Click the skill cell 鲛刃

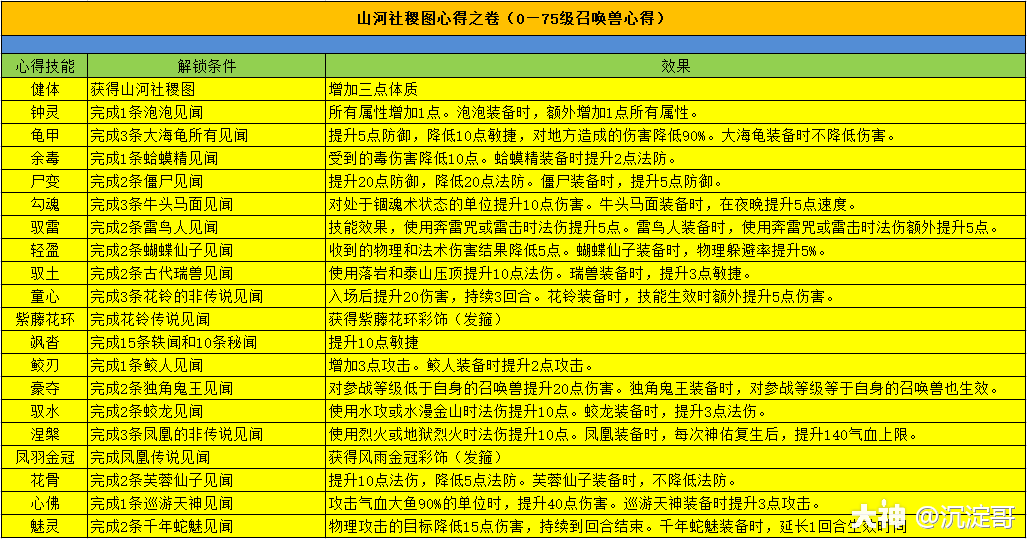click(x=45, y=365)
